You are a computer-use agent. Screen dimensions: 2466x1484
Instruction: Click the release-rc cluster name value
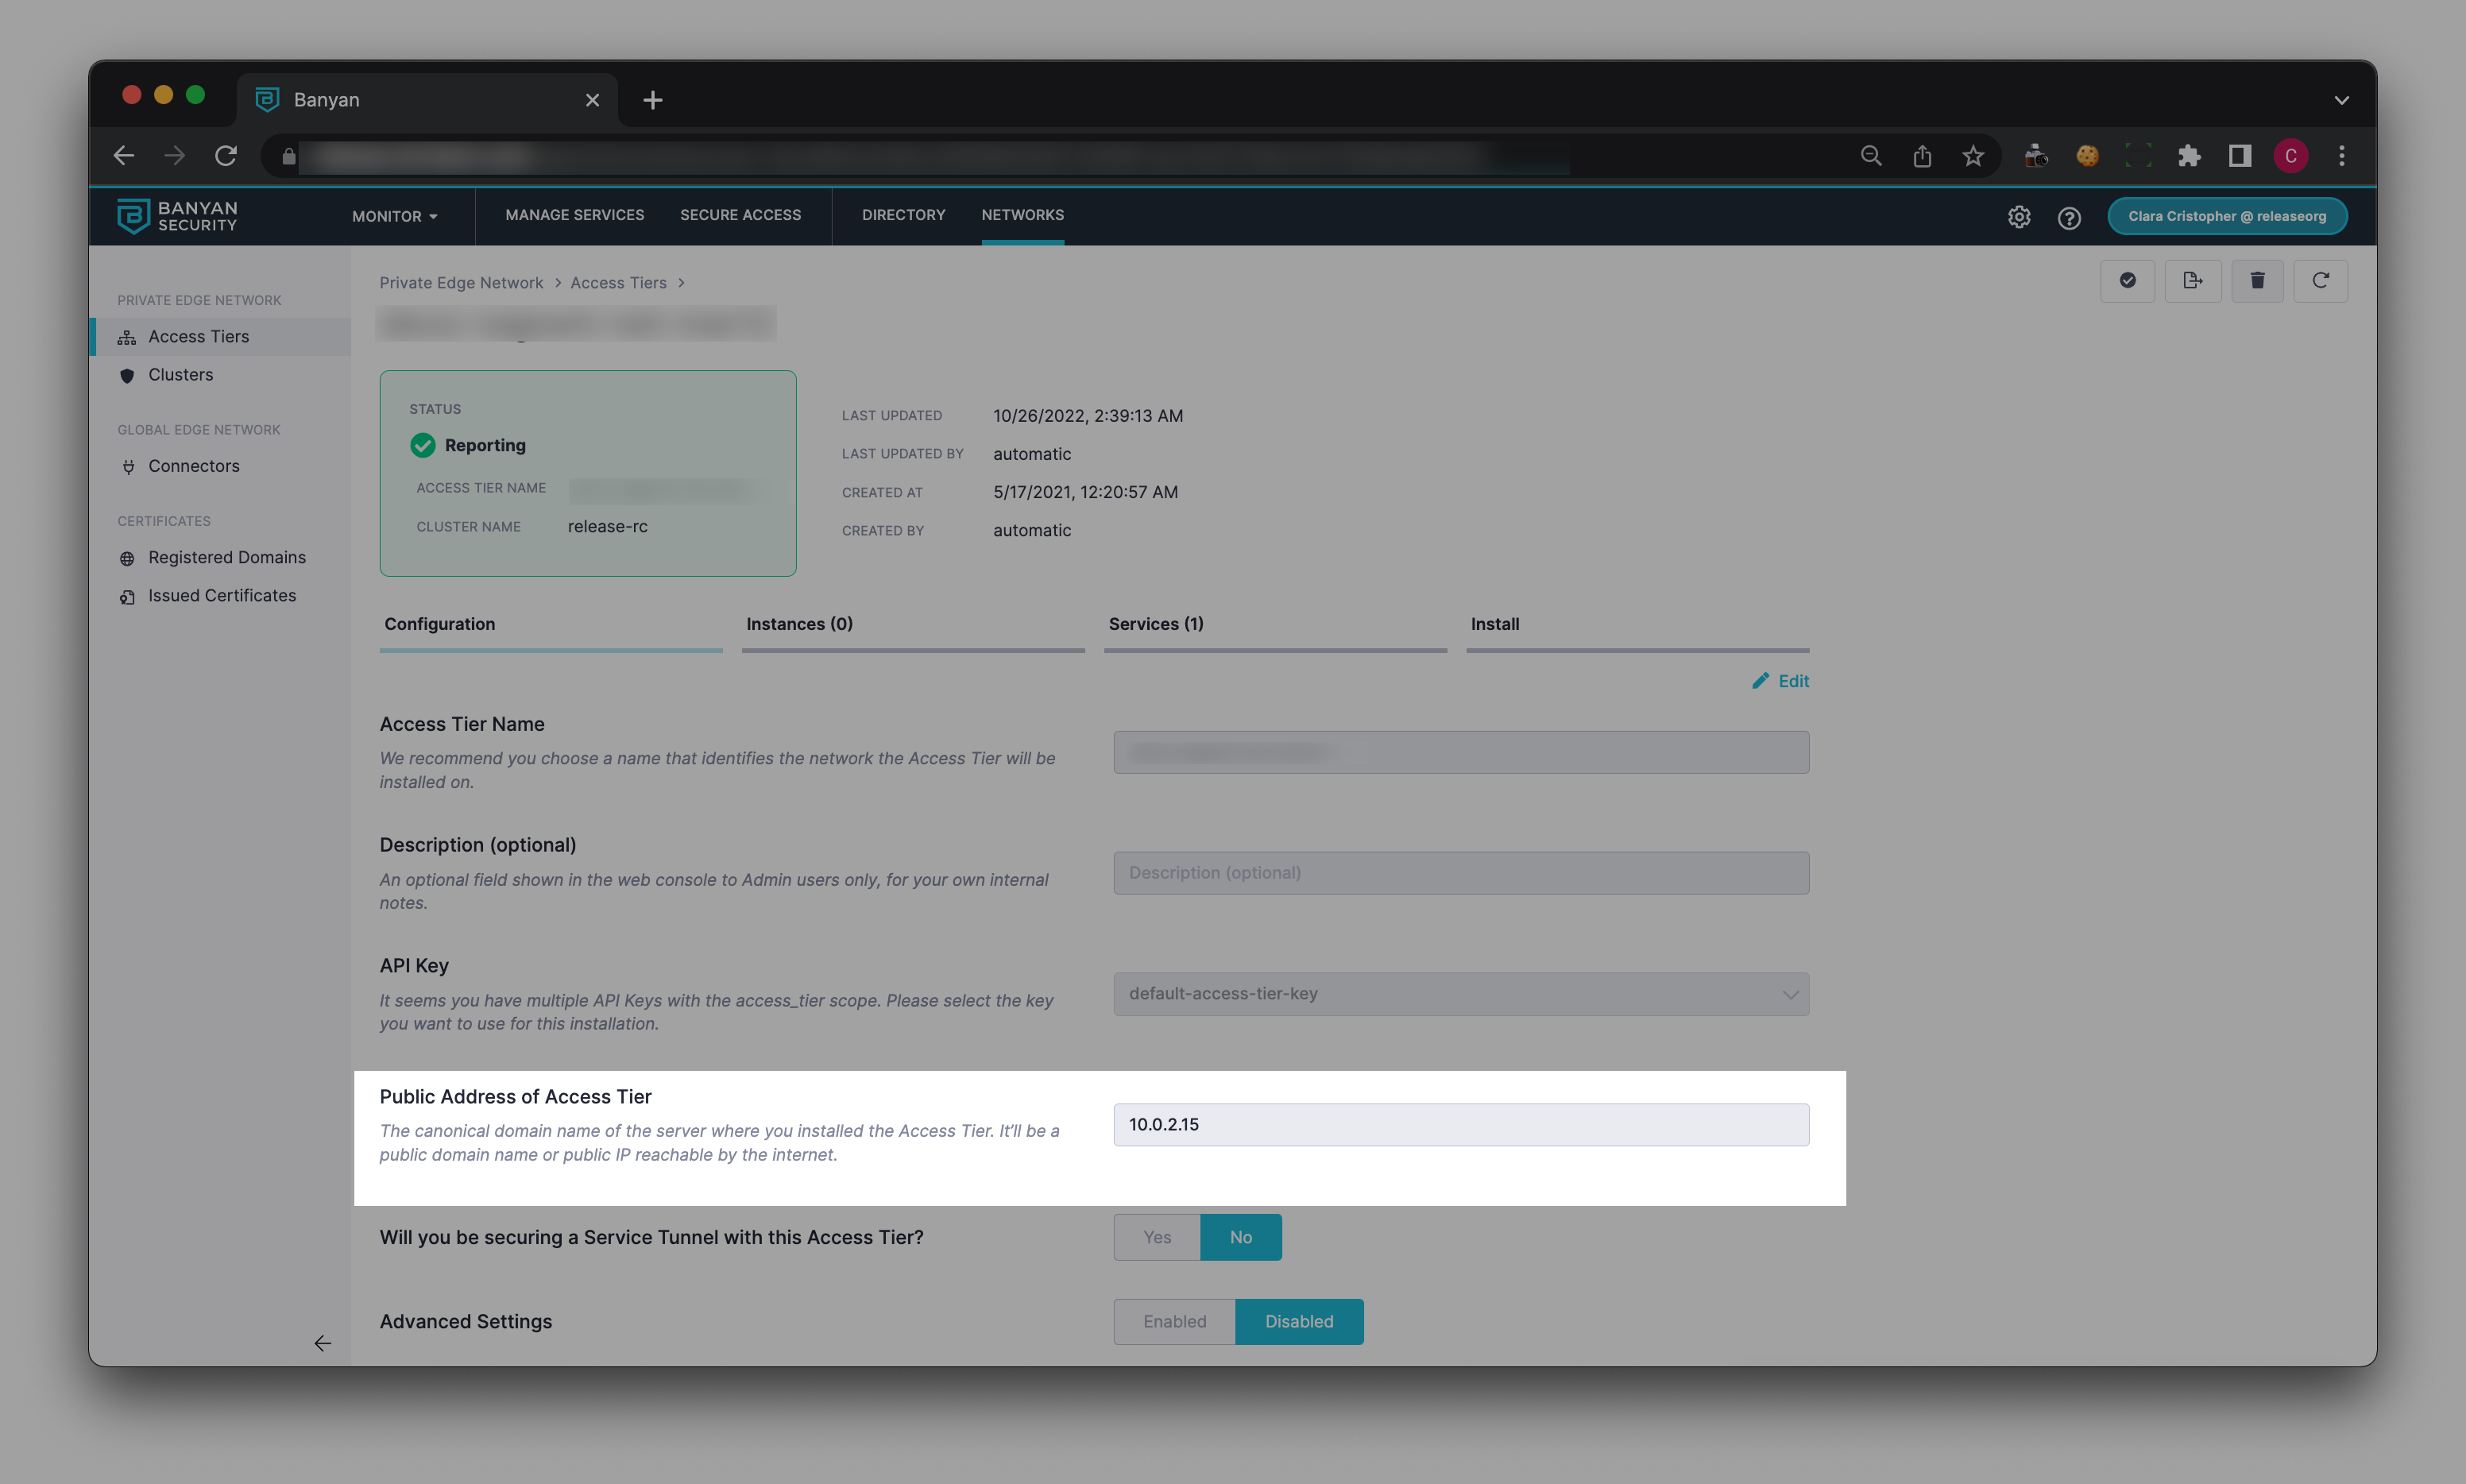coord(608,527)
